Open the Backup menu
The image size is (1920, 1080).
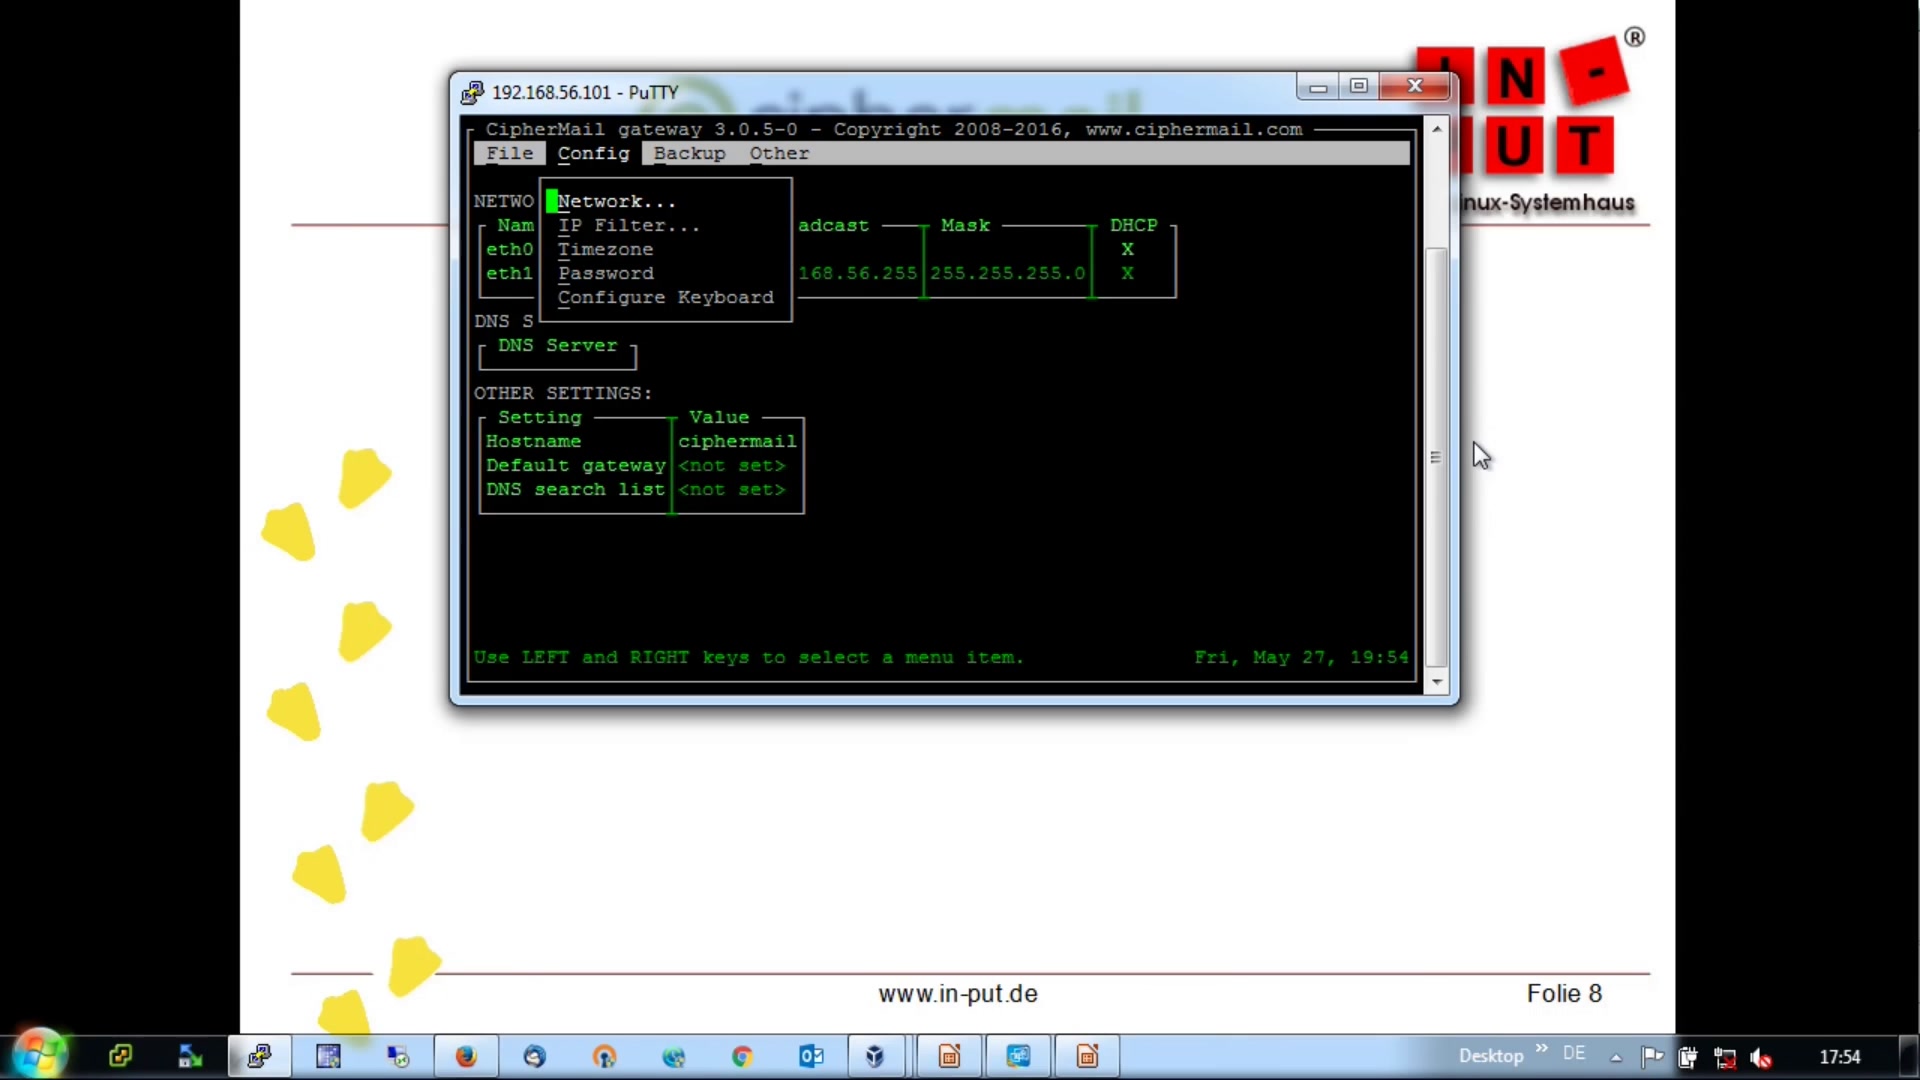coord(690,153)
